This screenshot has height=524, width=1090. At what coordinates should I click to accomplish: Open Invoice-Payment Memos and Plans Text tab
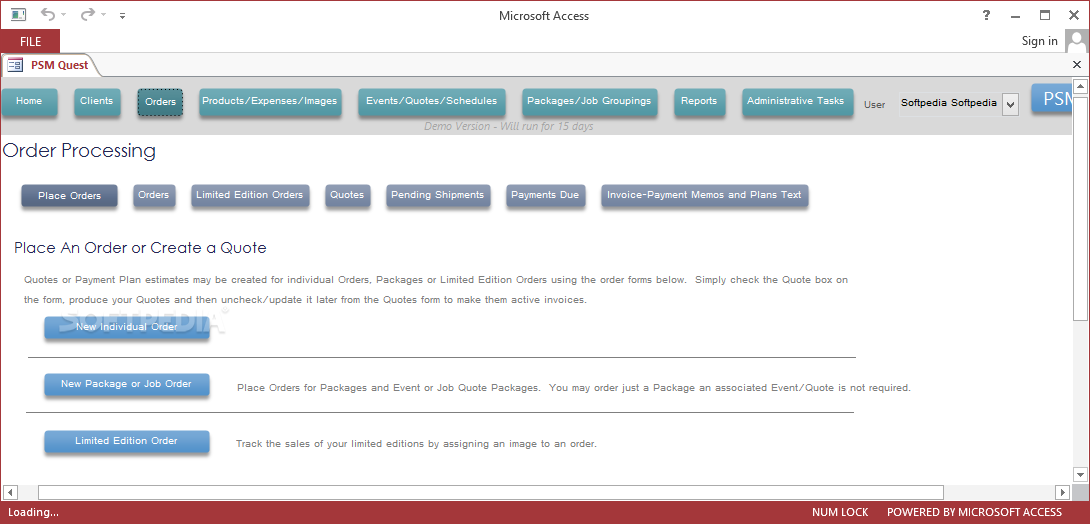[704, 195]
